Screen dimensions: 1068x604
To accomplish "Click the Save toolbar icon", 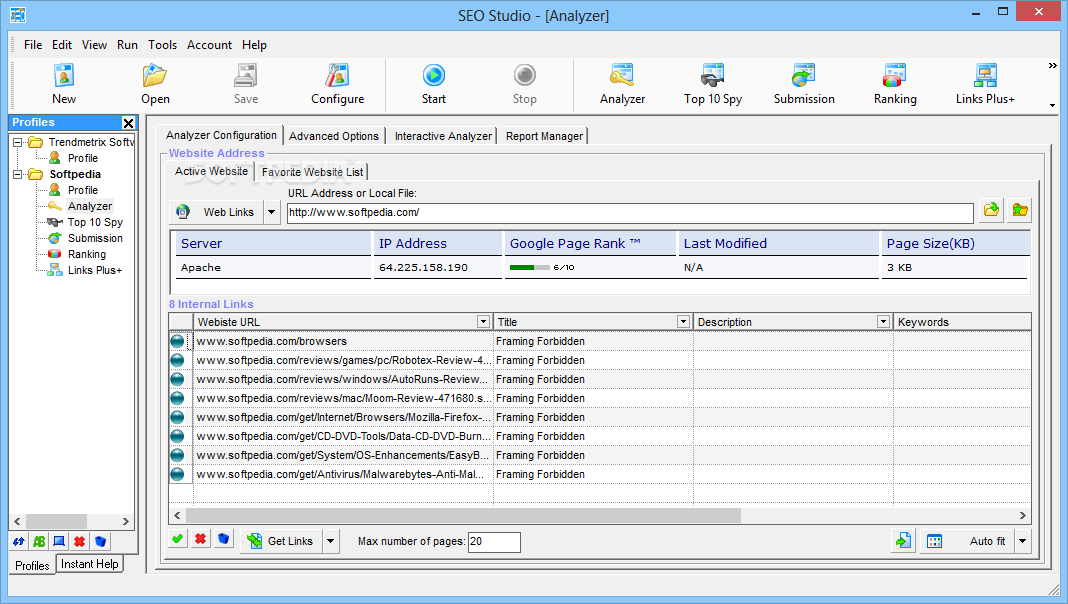I will [246, 84].
